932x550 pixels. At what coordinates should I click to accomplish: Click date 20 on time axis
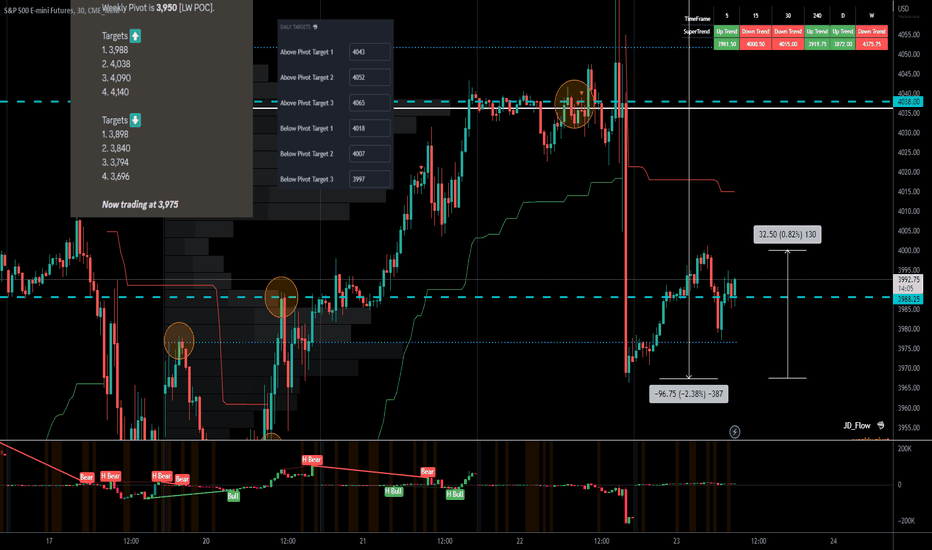point(206,541)
